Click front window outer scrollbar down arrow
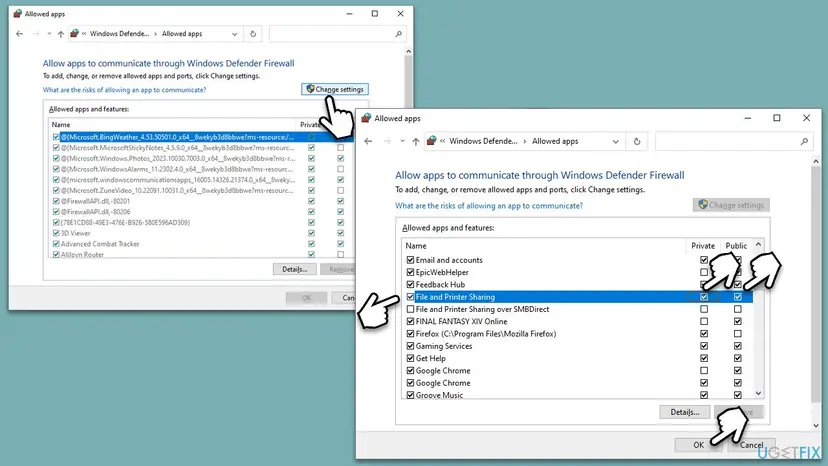 (816, 425)
